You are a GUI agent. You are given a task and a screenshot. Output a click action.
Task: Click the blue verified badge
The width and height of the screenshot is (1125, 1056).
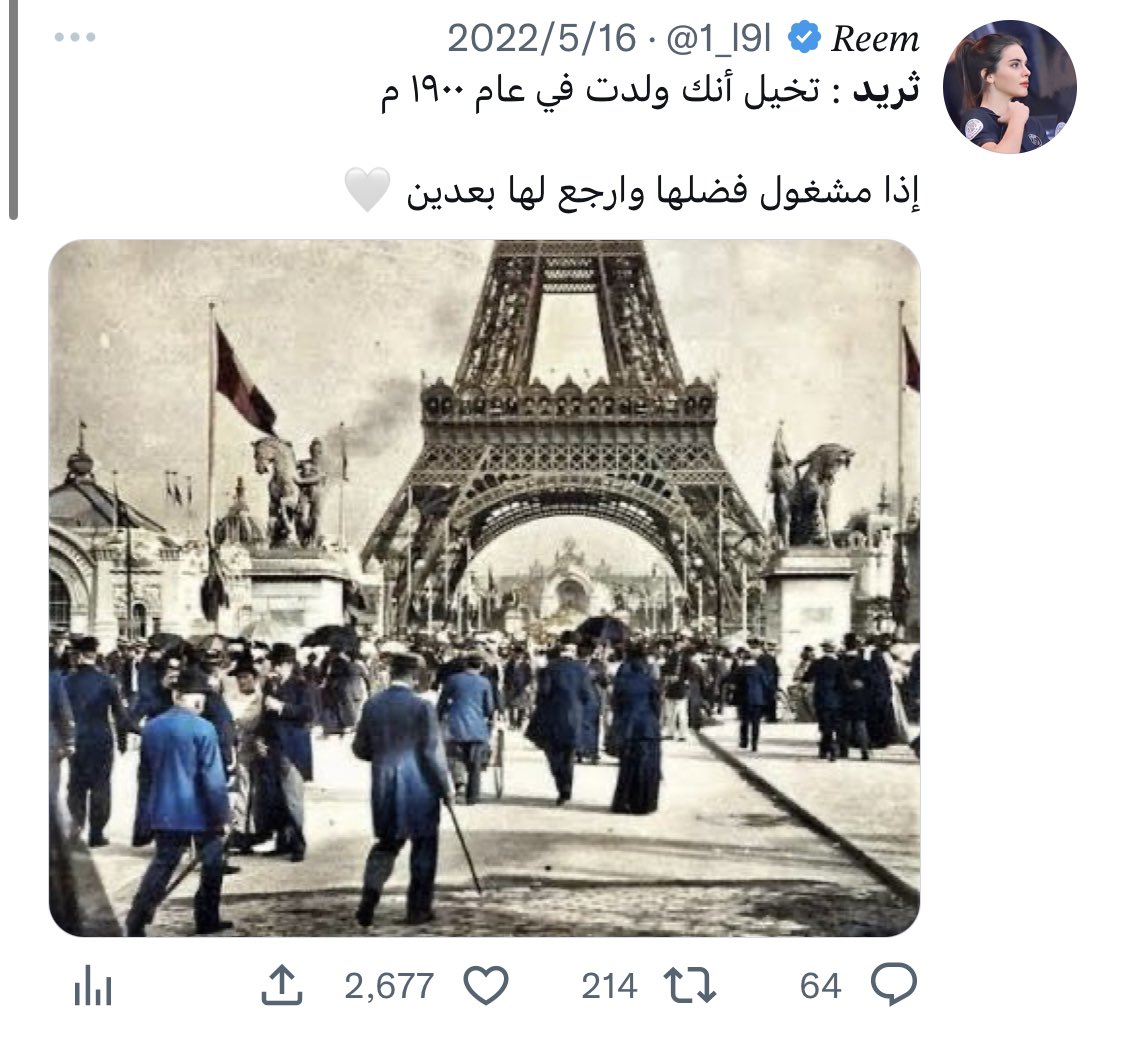pos(804,38)
